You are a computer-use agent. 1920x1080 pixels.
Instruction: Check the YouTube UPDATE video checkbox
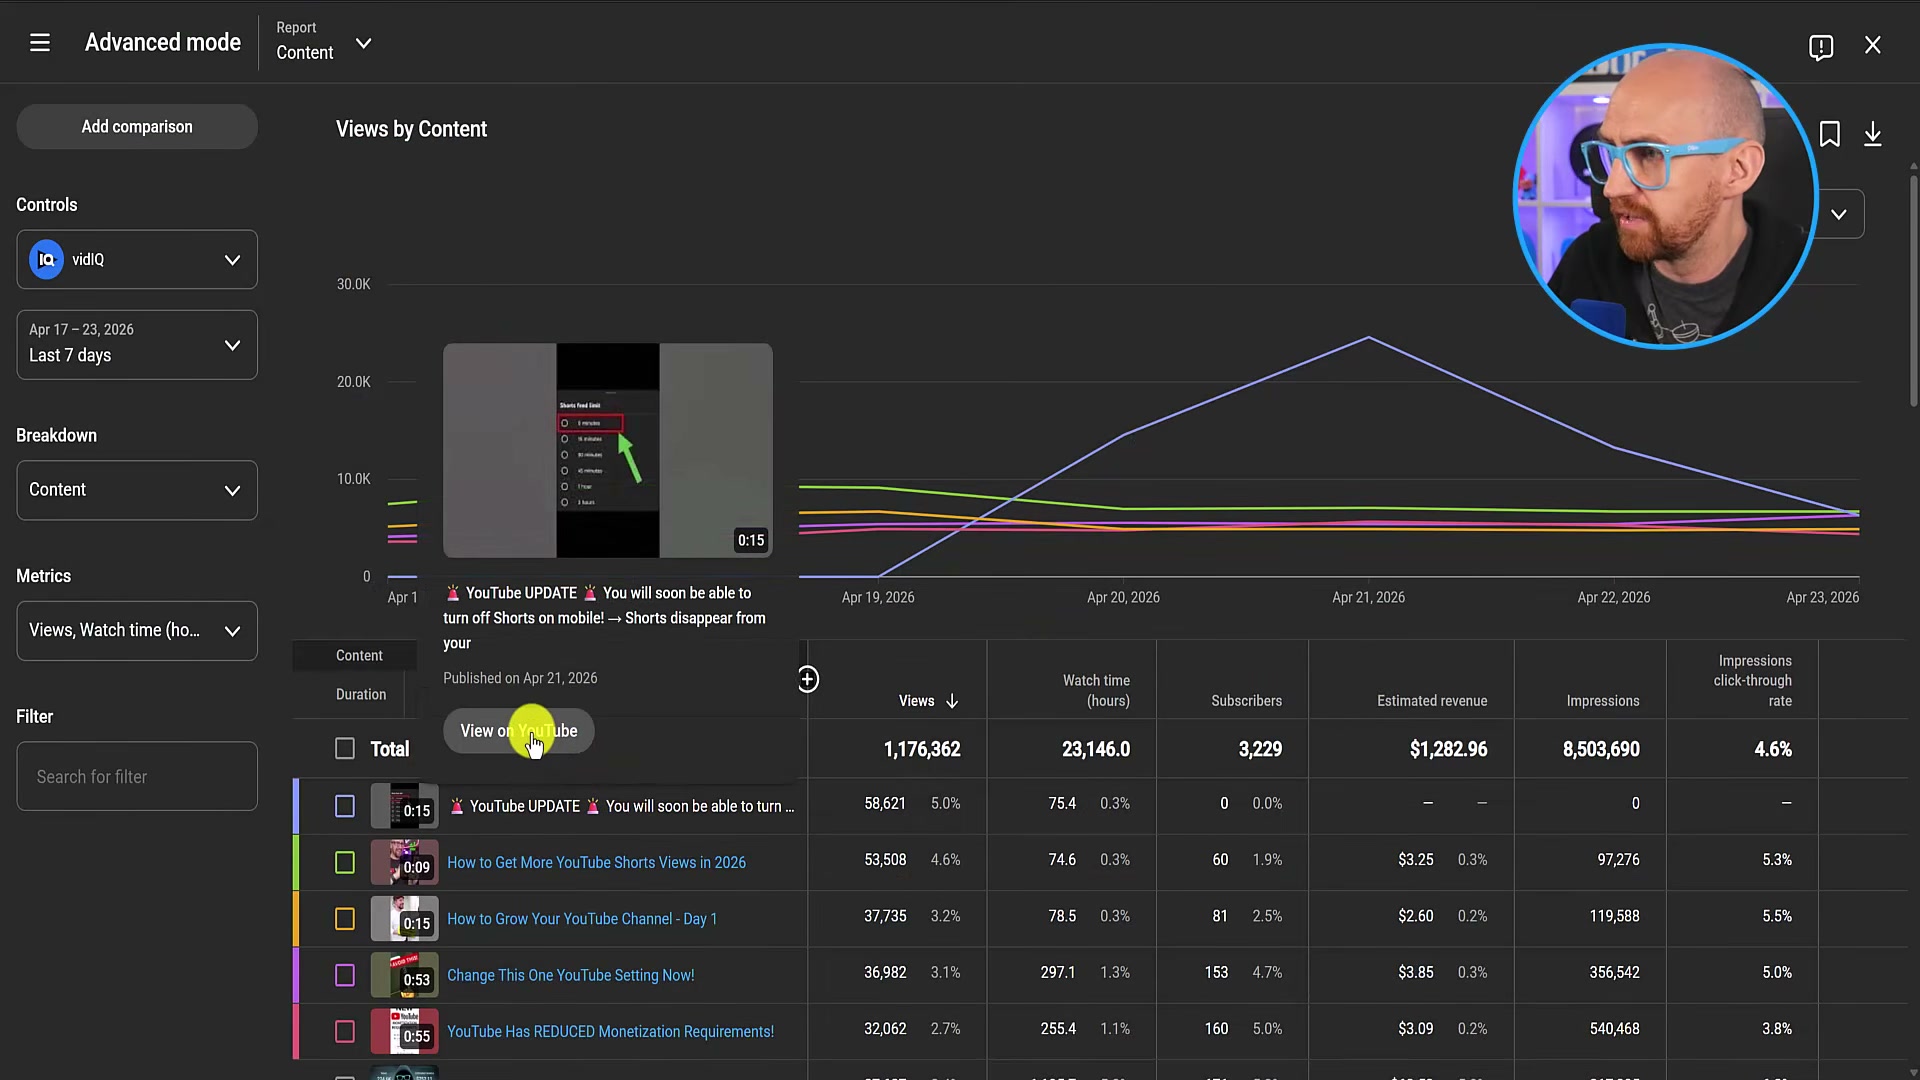[345, 806]
